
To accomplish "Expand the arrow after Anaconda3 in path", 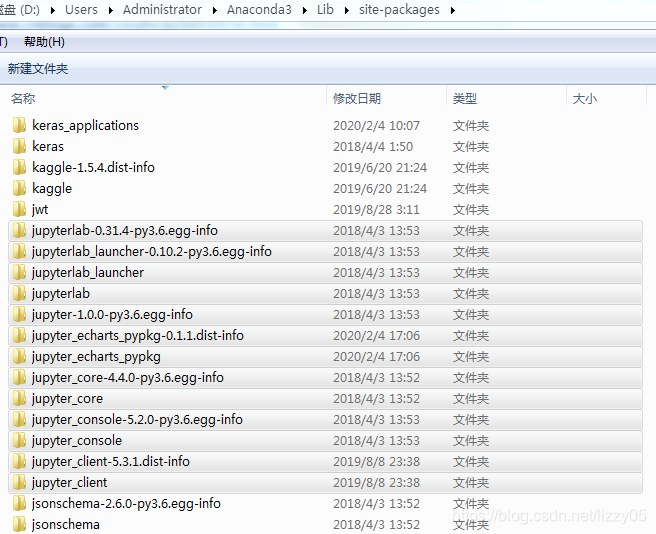I will tap(305, 10).
